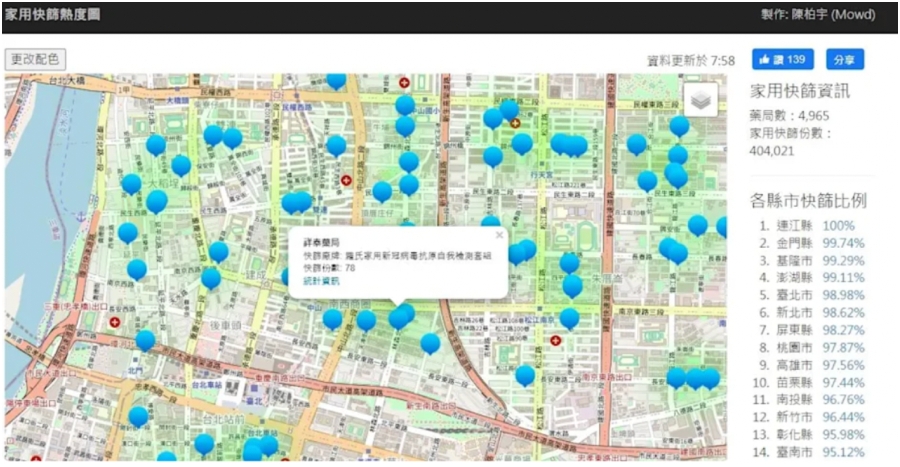
Task: Close the 祥泰藥局 pharmacy popup
Action: click(500, 235)
